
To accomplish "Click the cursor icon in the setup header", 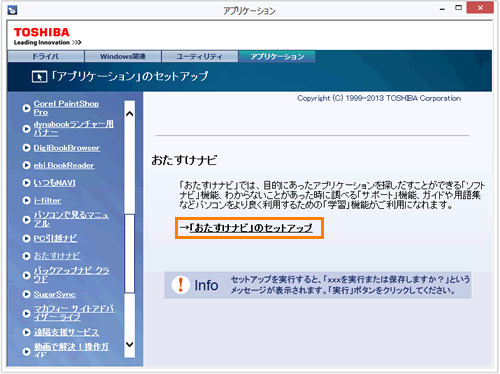I will pyautogui.click(x=39, y=77).
